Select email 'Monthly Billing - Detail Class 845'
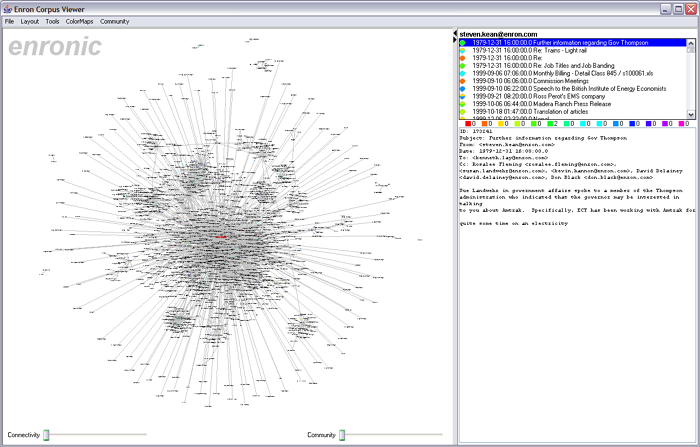Screen dimensions: 700x447 click(x=573, y=73)
